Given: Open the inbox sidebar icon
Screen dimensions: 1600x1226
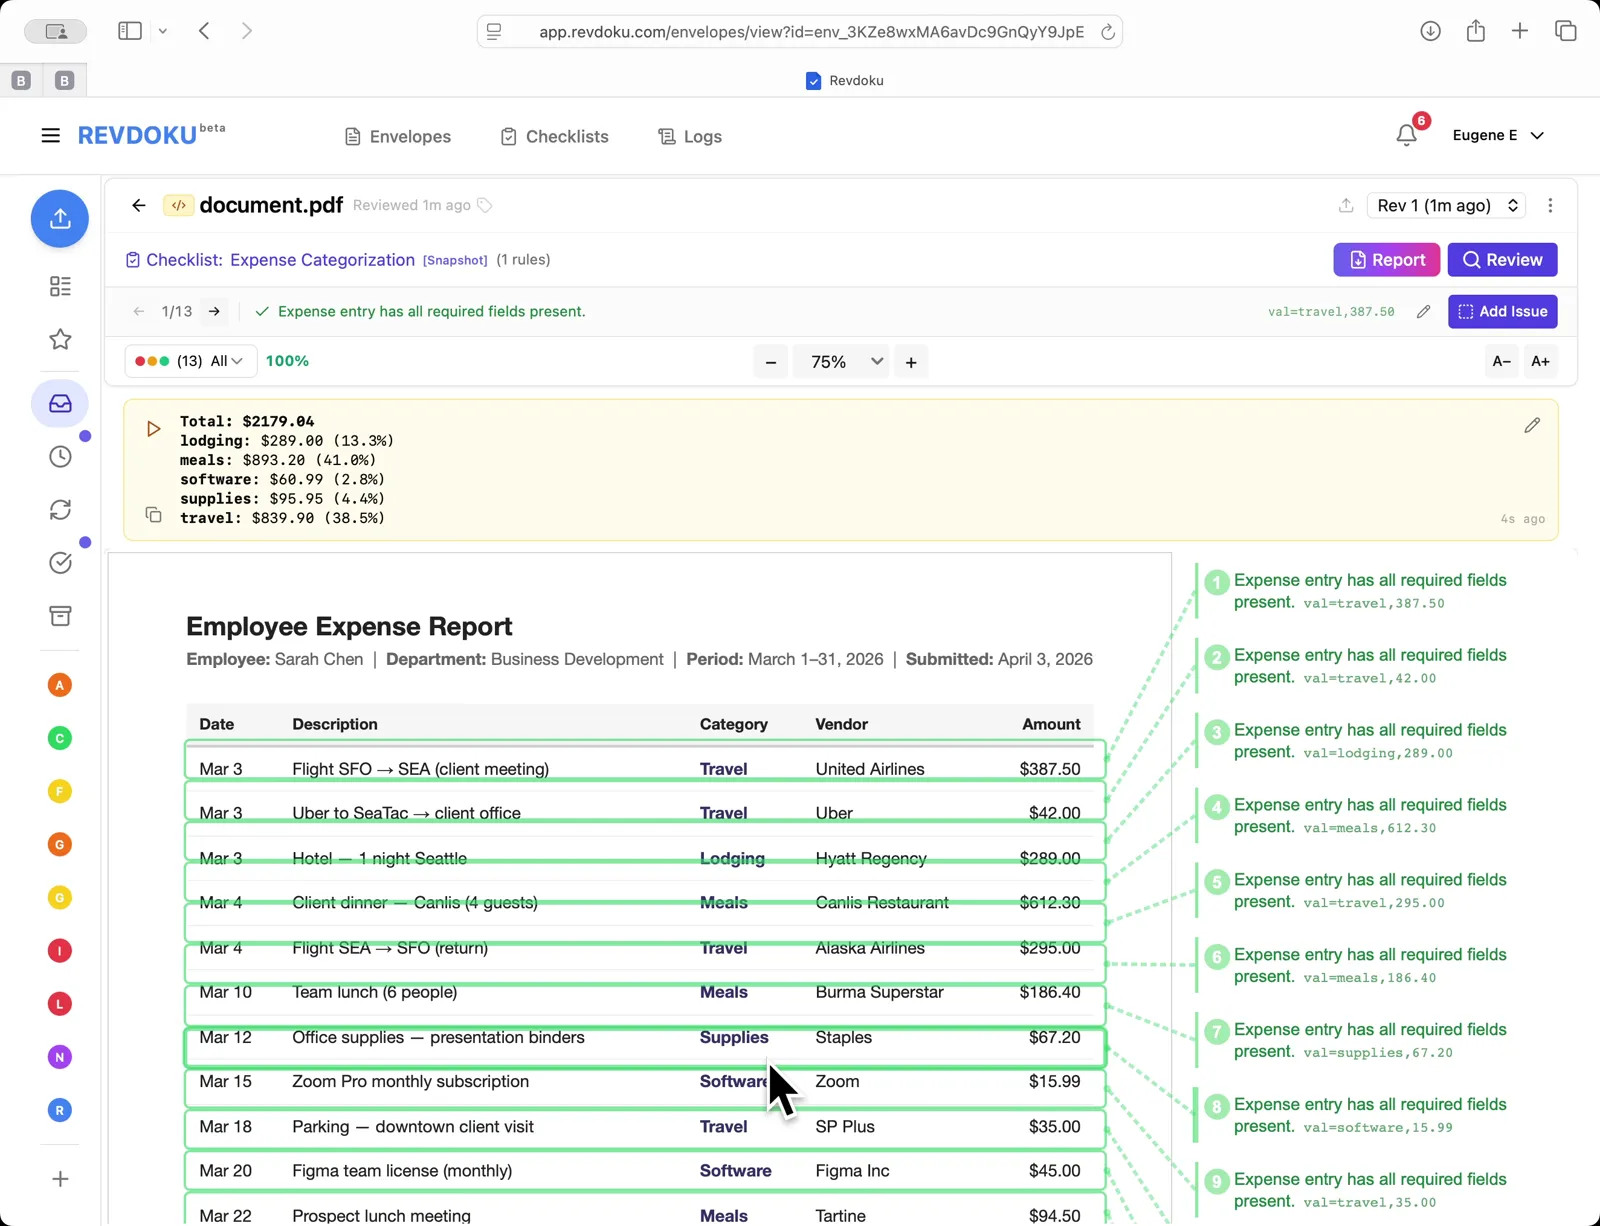Looking at the screenshot, I should tap(60, 404).
